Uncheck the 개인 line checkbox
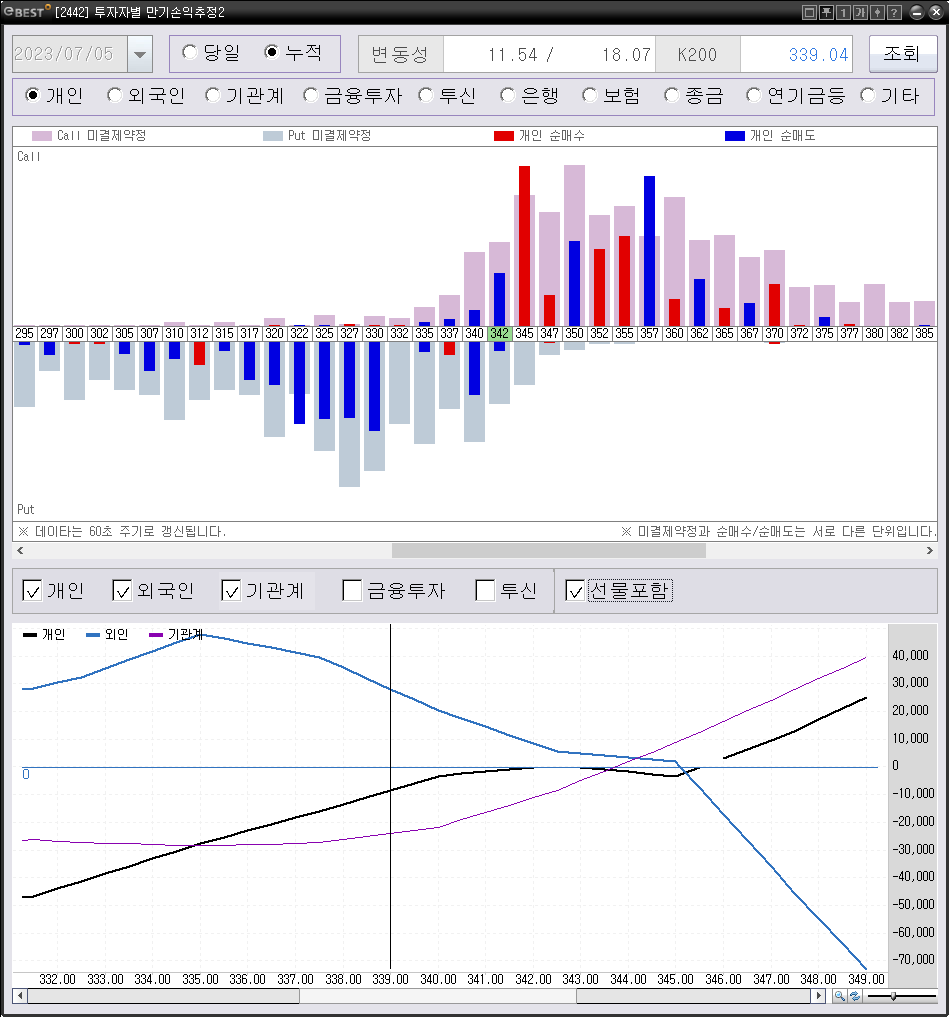Screen dimensions: 949x1017 [x=32, y=590]
